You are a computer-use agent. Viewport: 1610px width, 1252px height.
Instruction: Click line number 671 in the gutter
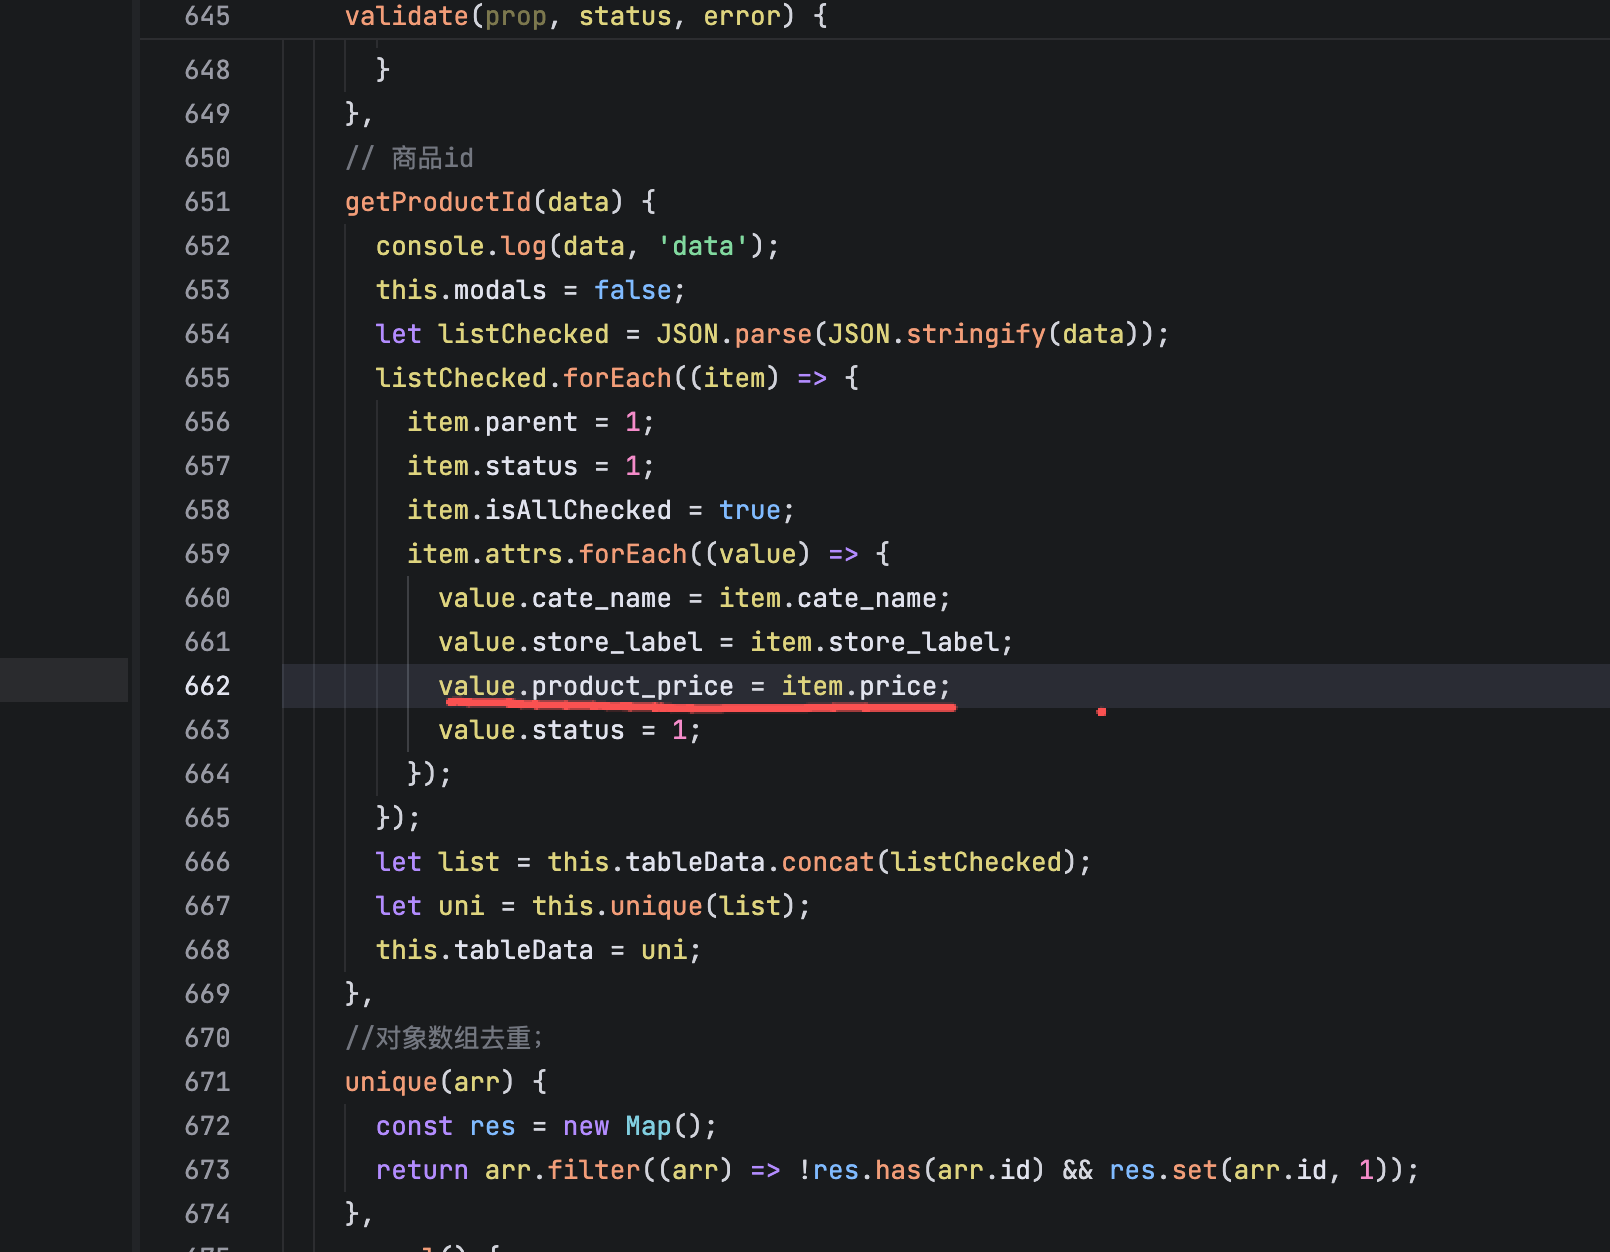coord(207,1082)
